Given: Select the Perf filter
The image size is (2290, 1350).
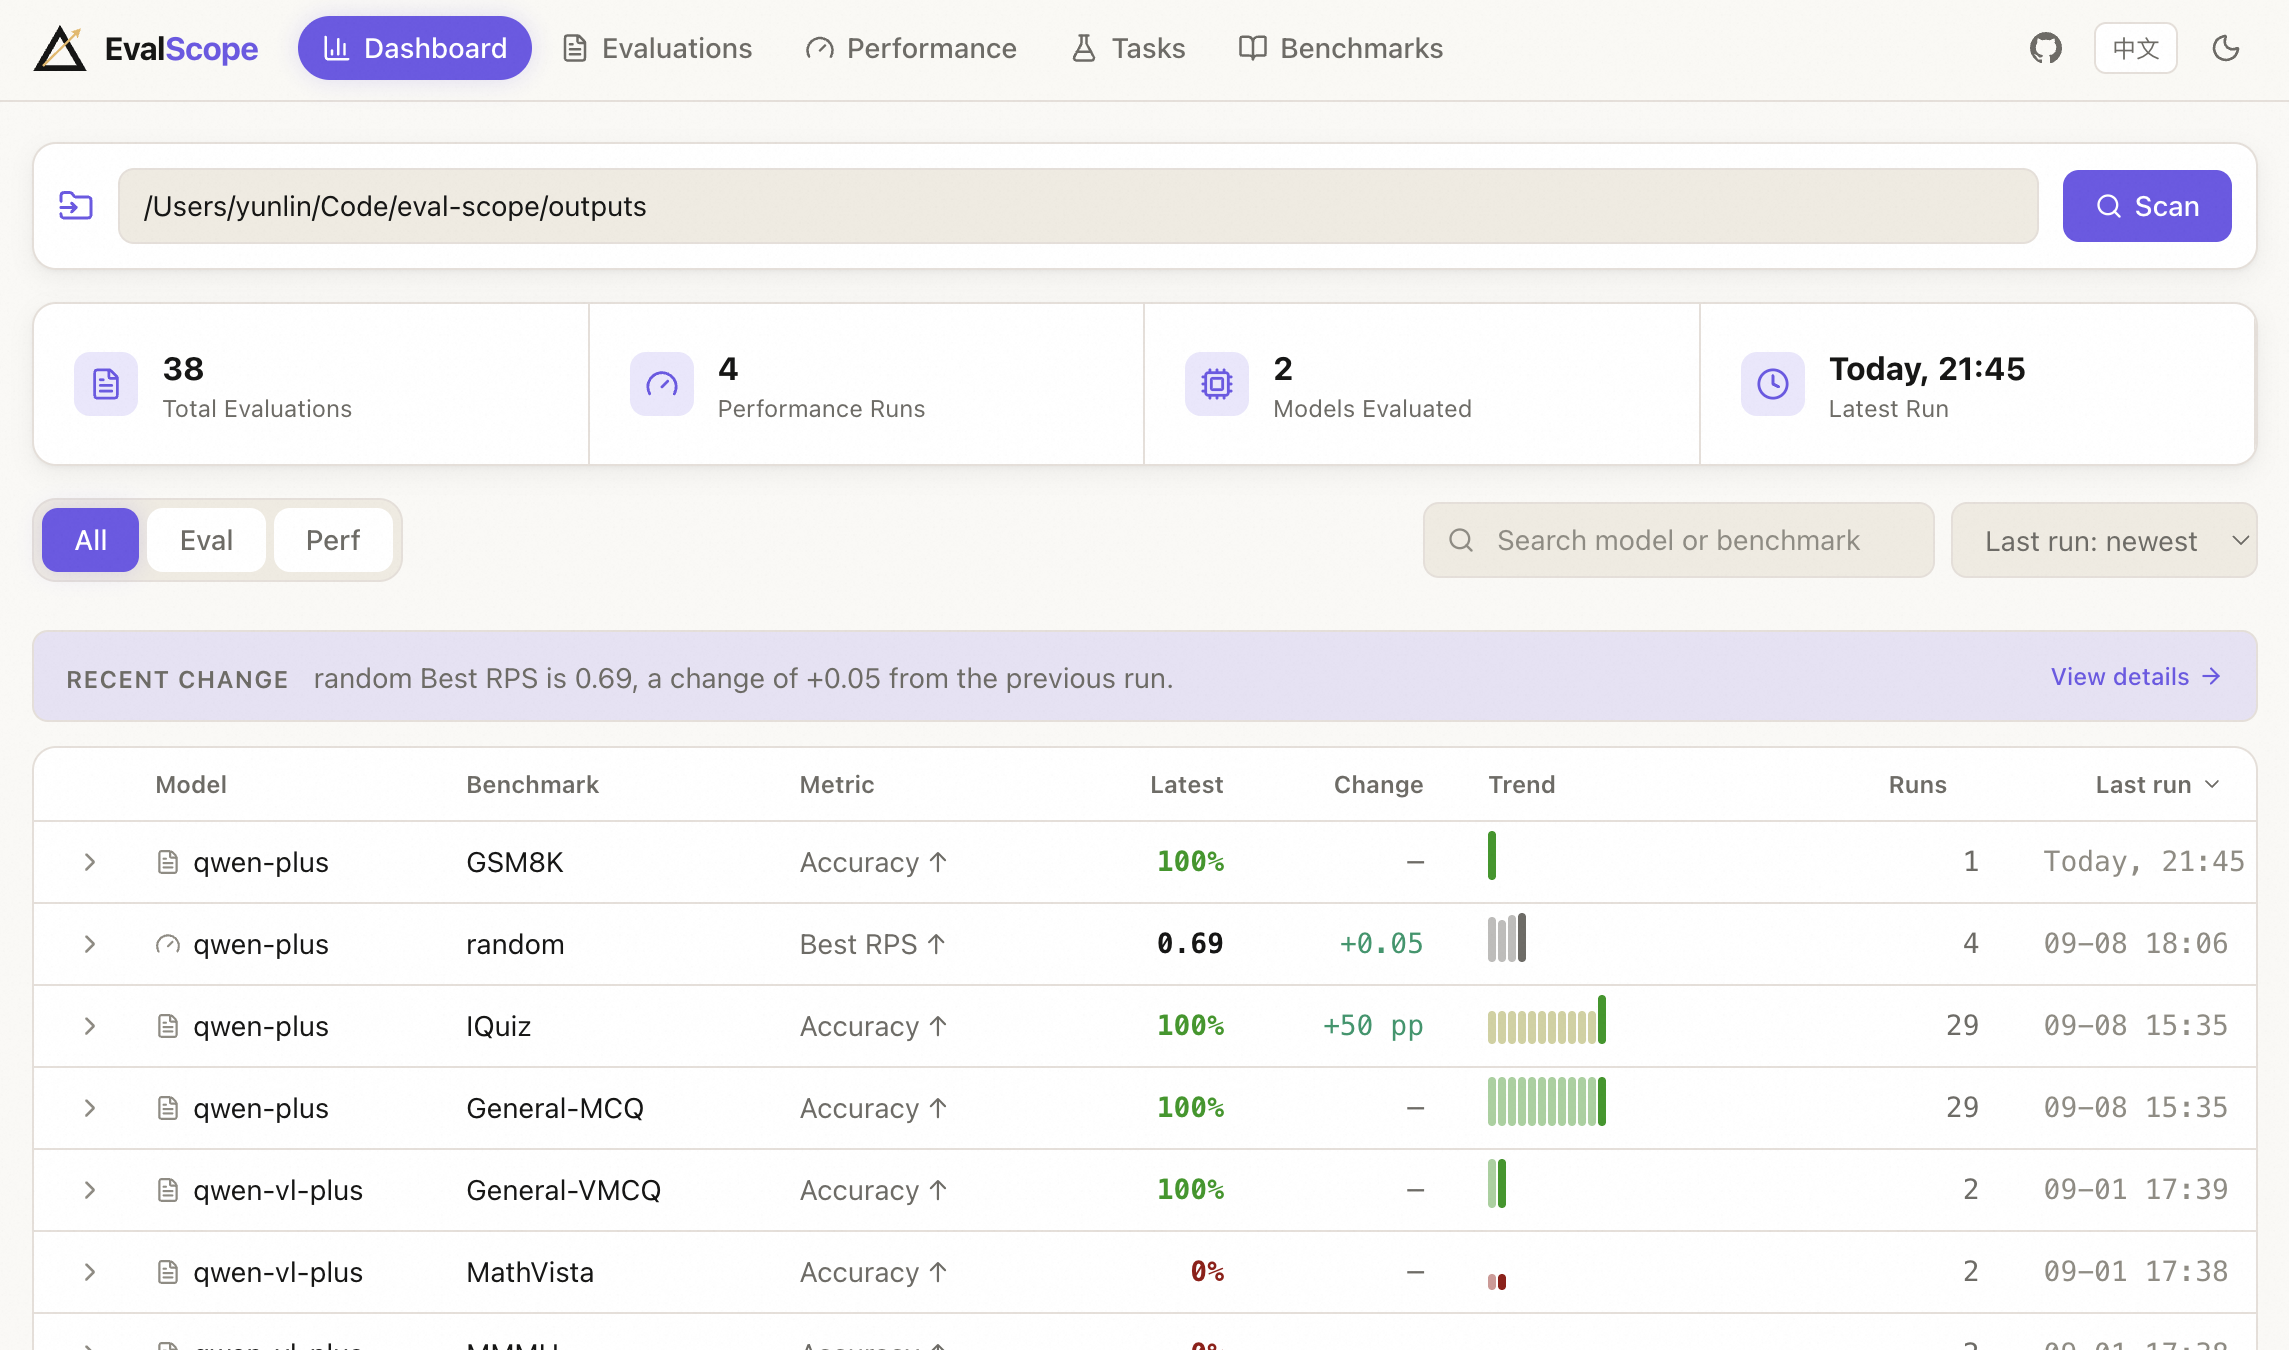Looking at the screenshot, I should point(333,540).
